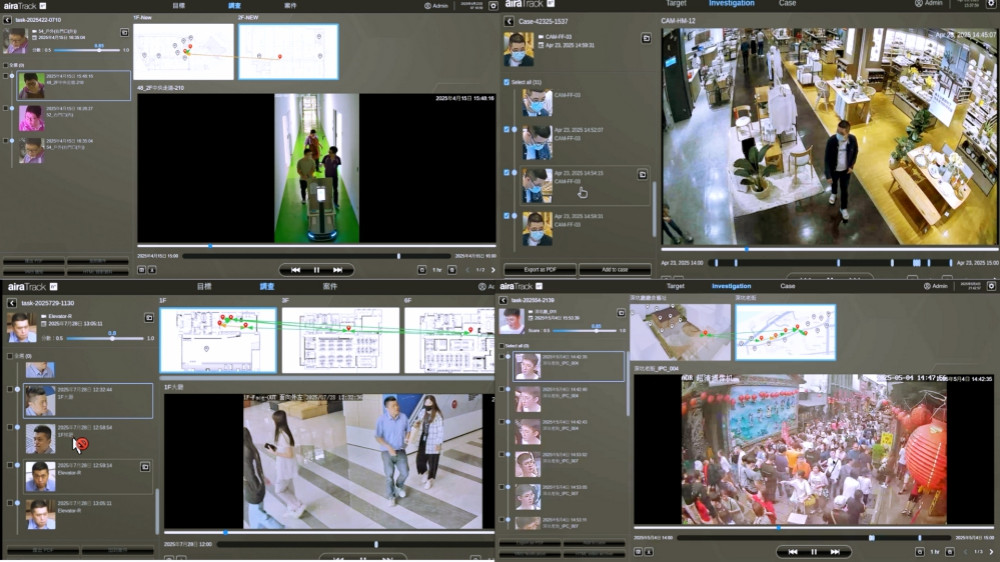
Task: Pause playback in the green corridor video
Action: click(316, 270)
